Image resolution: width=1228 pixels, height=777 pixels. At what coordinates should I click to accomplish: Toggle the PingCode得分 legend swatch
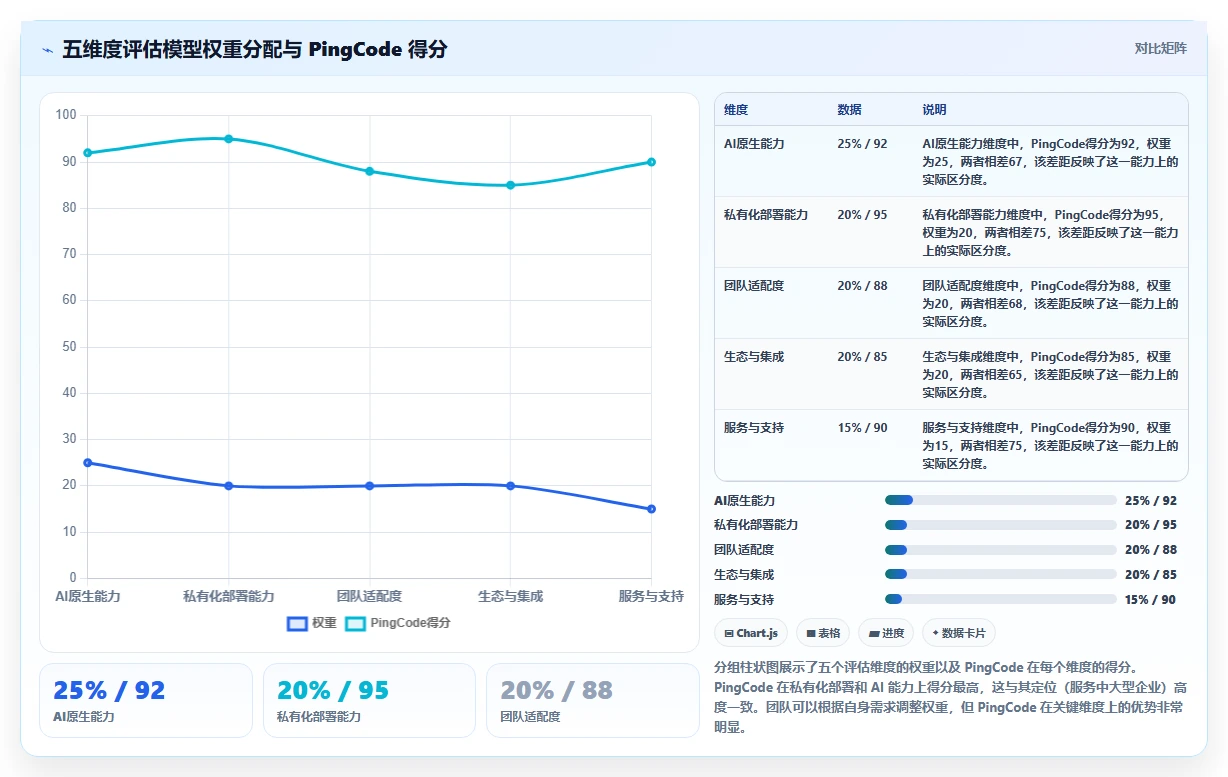[x=355, y=623]
